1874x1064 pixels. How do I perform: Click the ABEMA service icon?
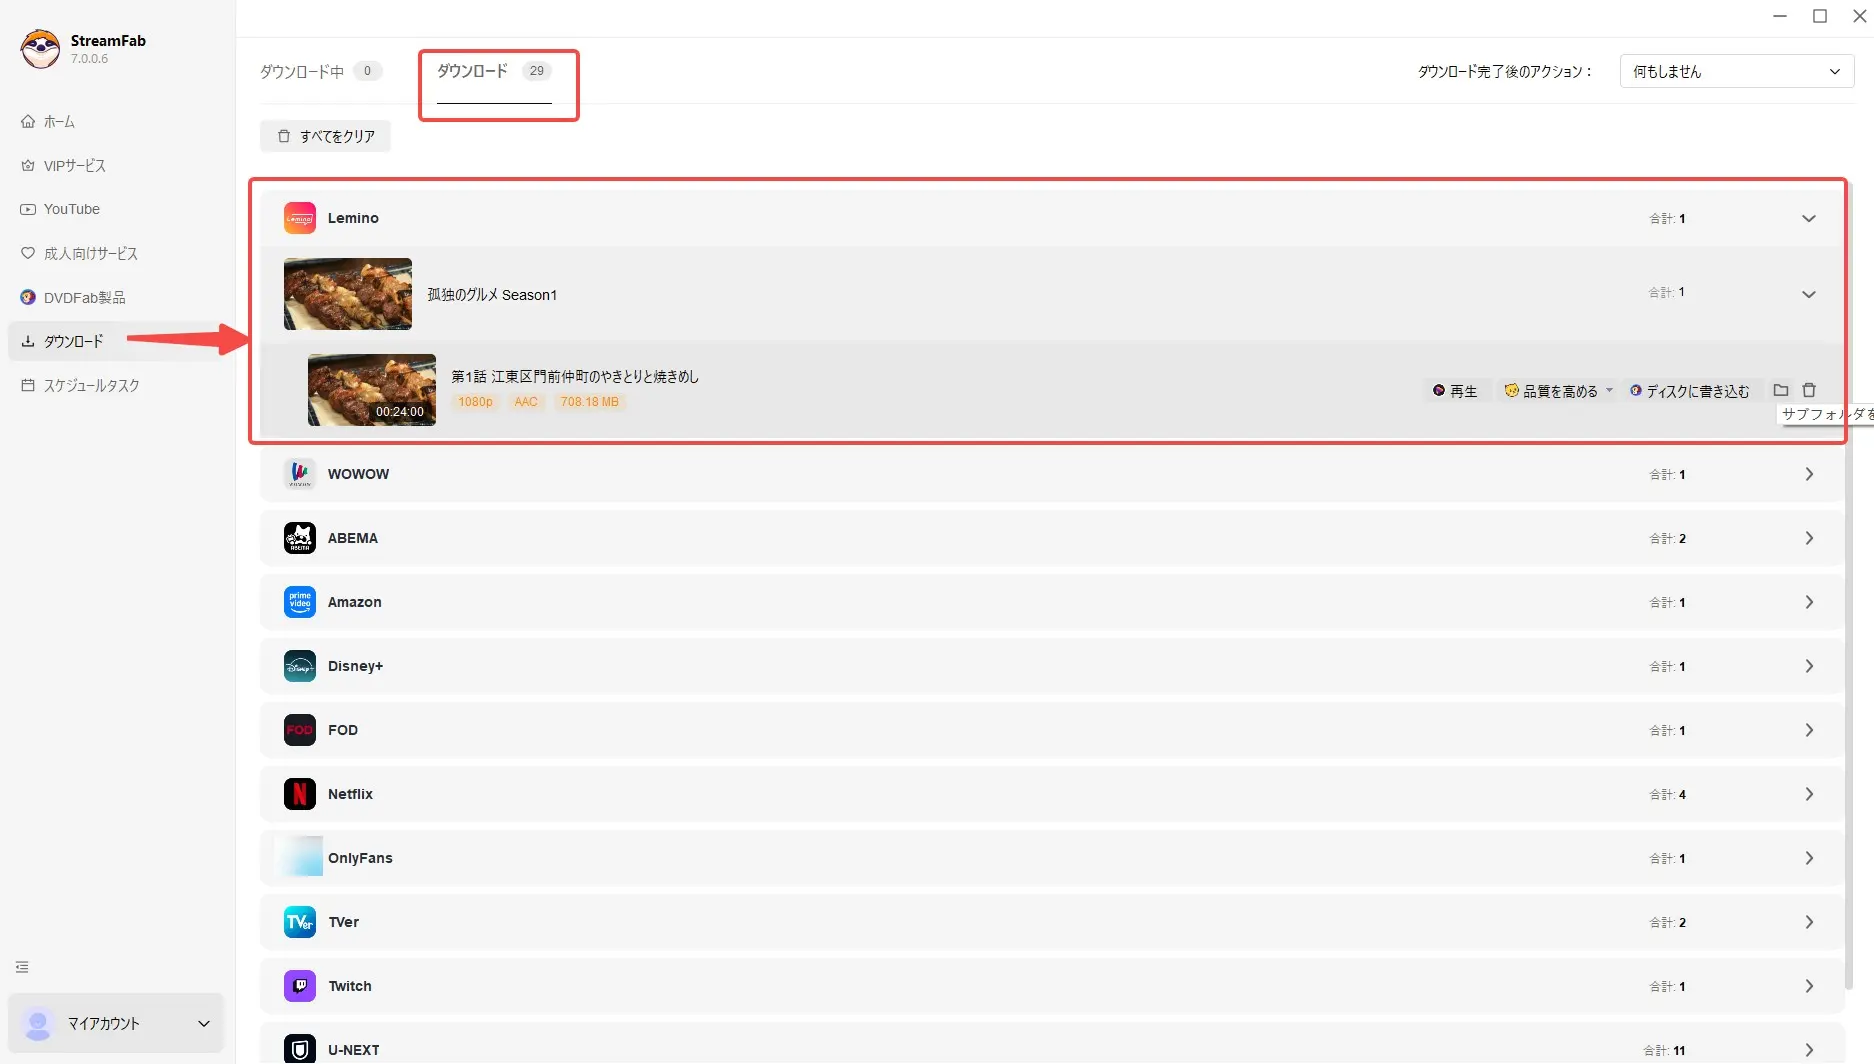[300, 538]
